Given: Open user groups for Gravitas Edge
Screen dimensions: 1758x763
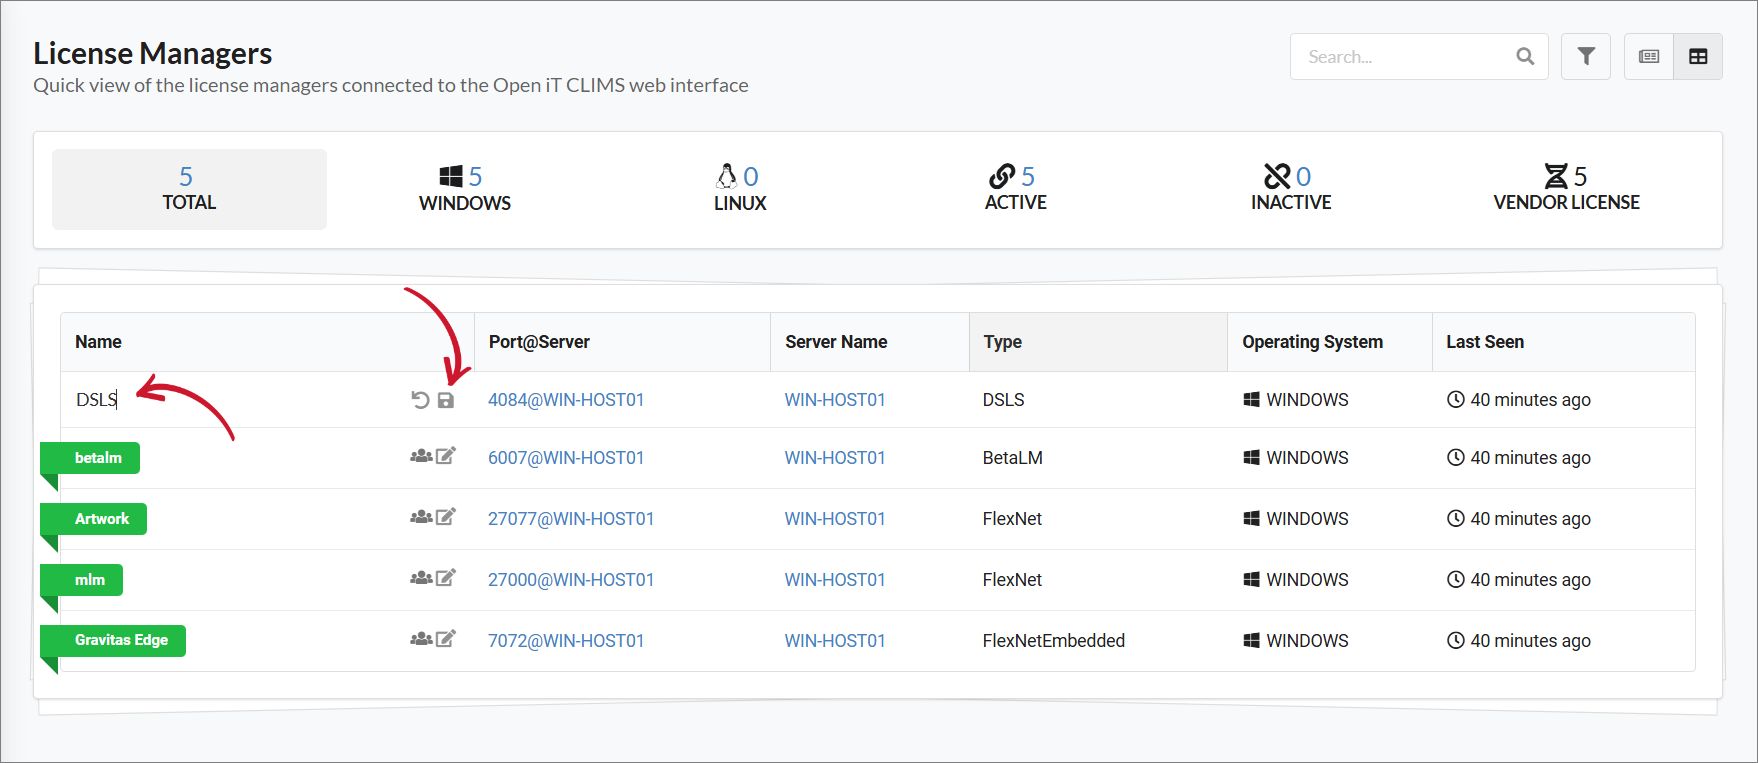Looking at the screenshot, I should (421, 639).
